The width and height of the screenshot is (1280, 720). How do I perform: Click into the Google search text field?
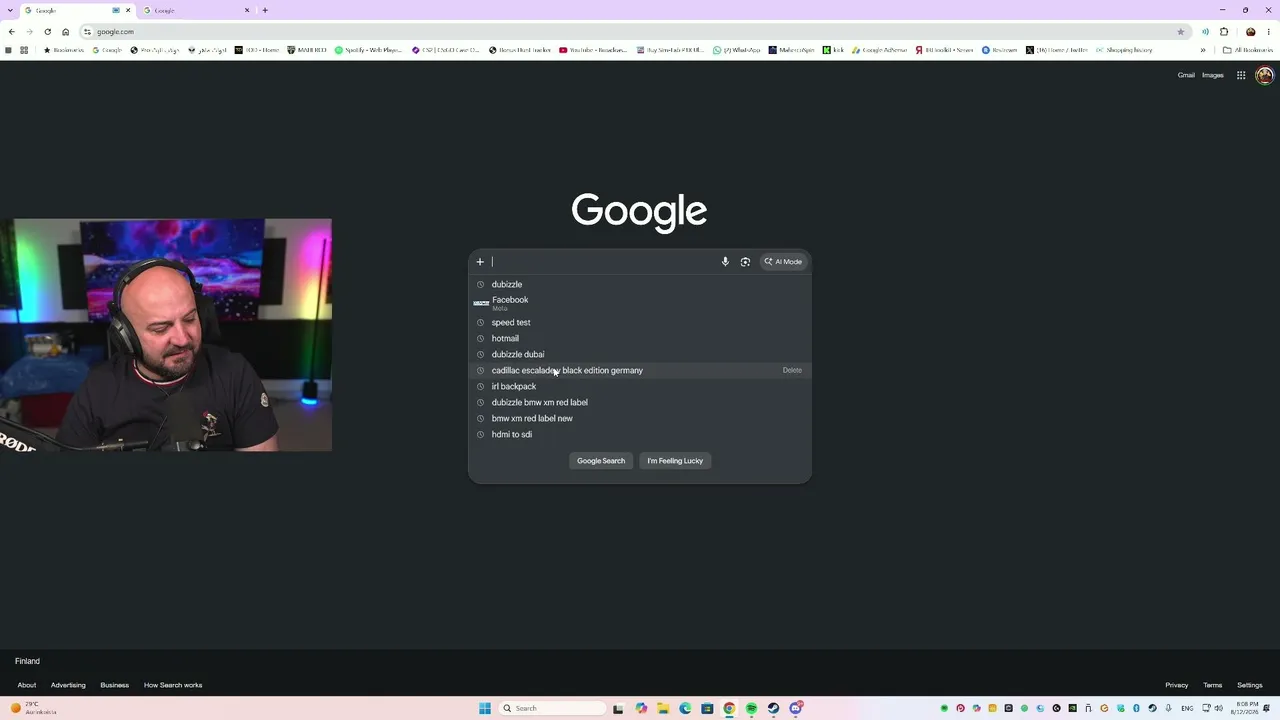click(x=603, y=262)
